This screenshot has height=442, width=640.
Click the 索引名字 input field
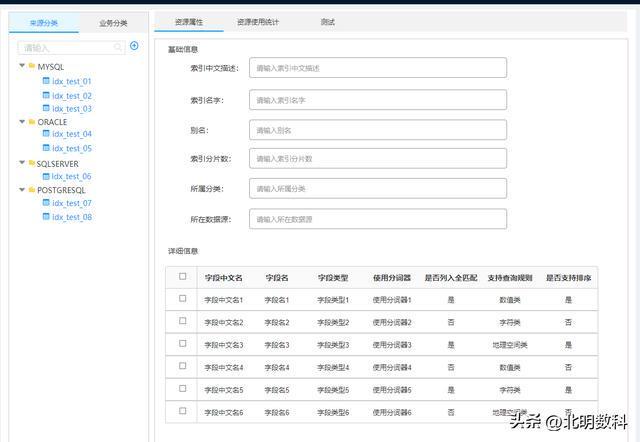[x=378, y=100]
